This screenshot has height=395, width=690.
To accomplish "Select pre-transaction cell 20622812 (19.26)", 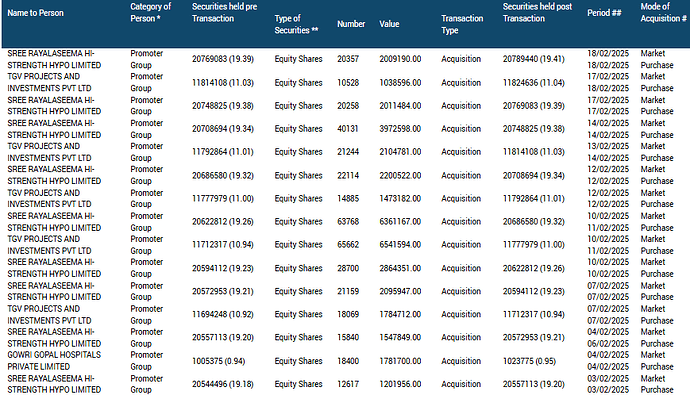I will pyautogui.click(x=223, y=221).
